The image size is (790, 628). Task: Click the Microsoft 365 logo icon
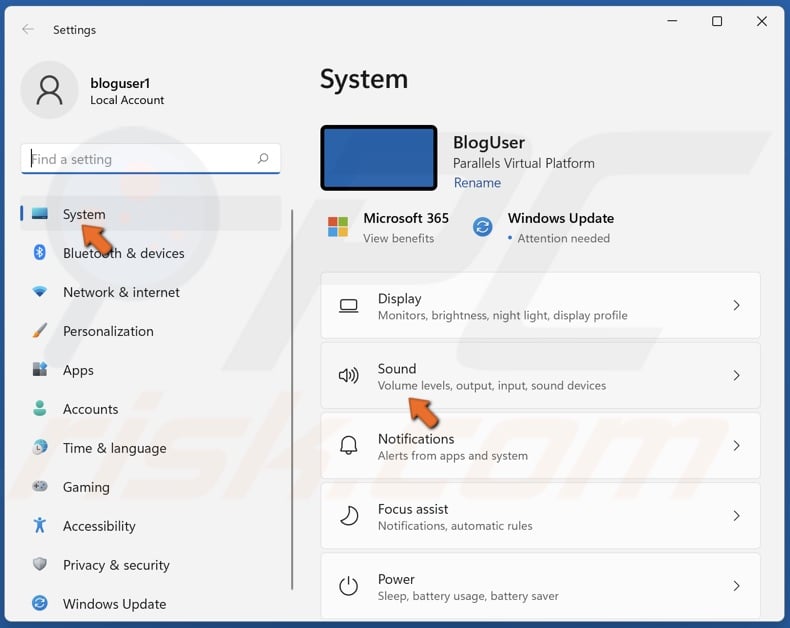point(338,227)
